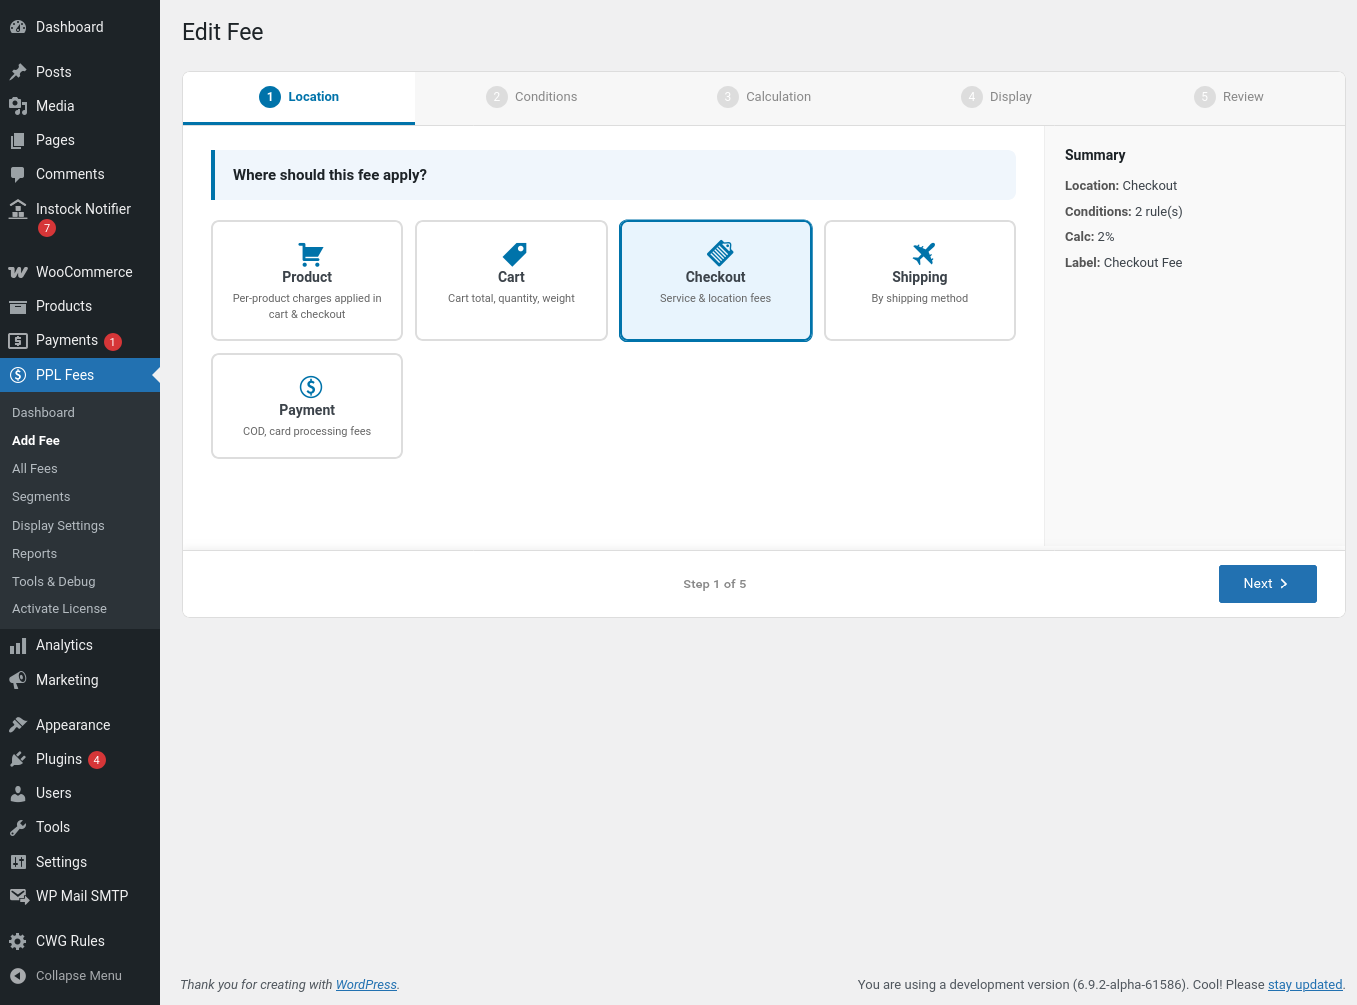Open Display Settings in PPL Fees submenu
The height and width of the screenshot is (1005, 1357).
(x=58, y=526)
